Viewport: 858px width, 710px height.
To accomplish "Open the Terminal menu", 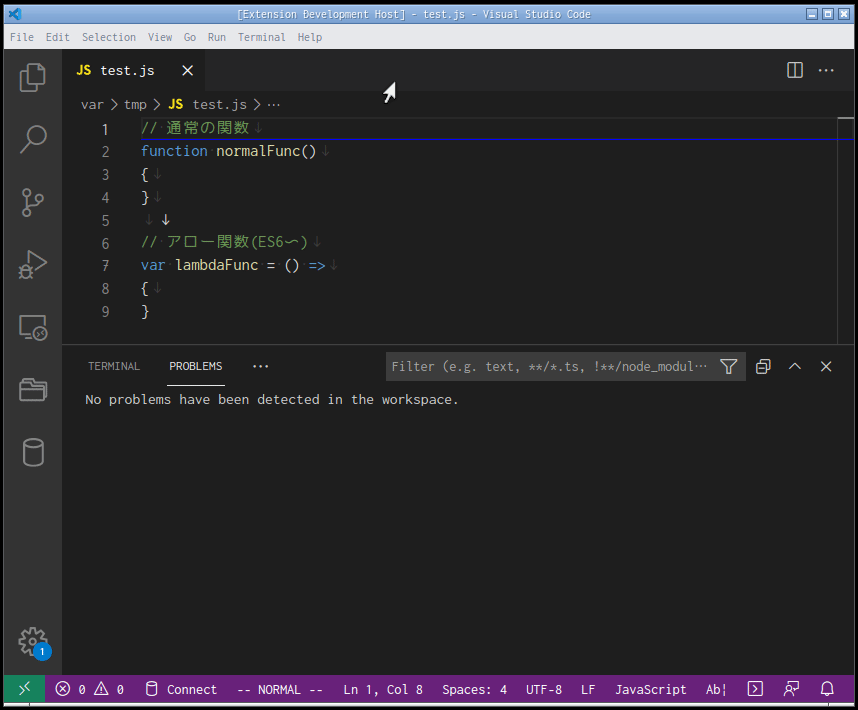I will click(x=262, y=37).
